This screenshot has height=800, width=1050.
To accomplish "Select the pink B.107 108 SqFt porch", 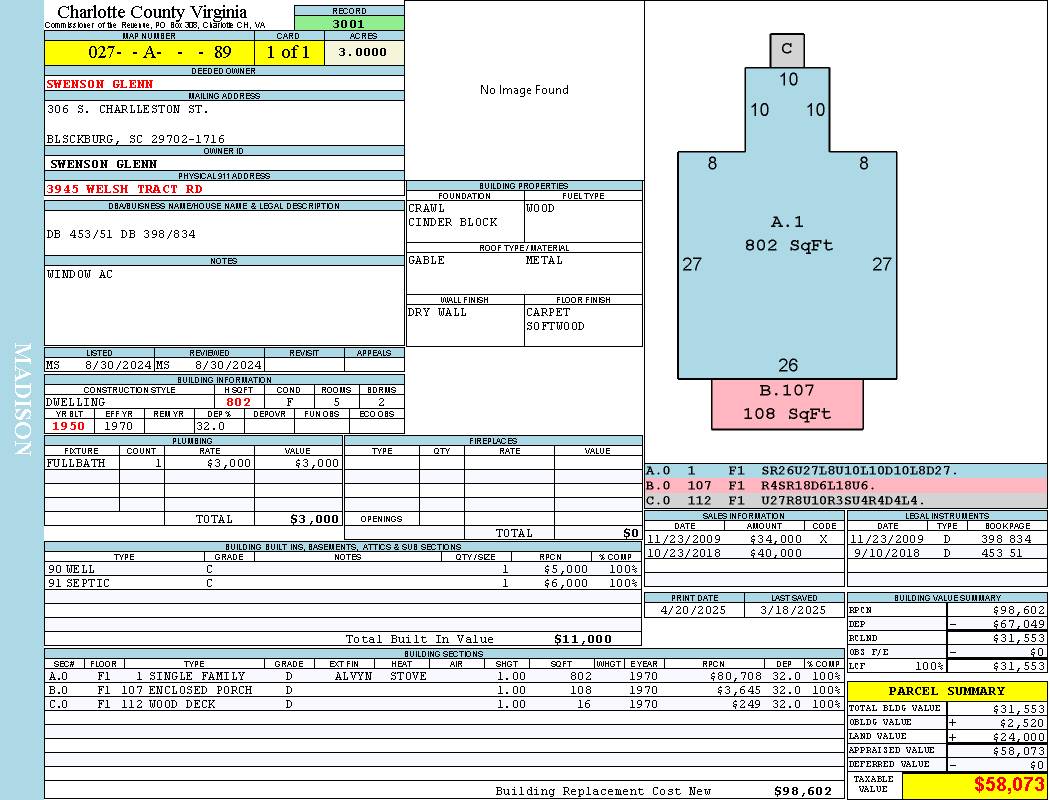I will 787,402.
